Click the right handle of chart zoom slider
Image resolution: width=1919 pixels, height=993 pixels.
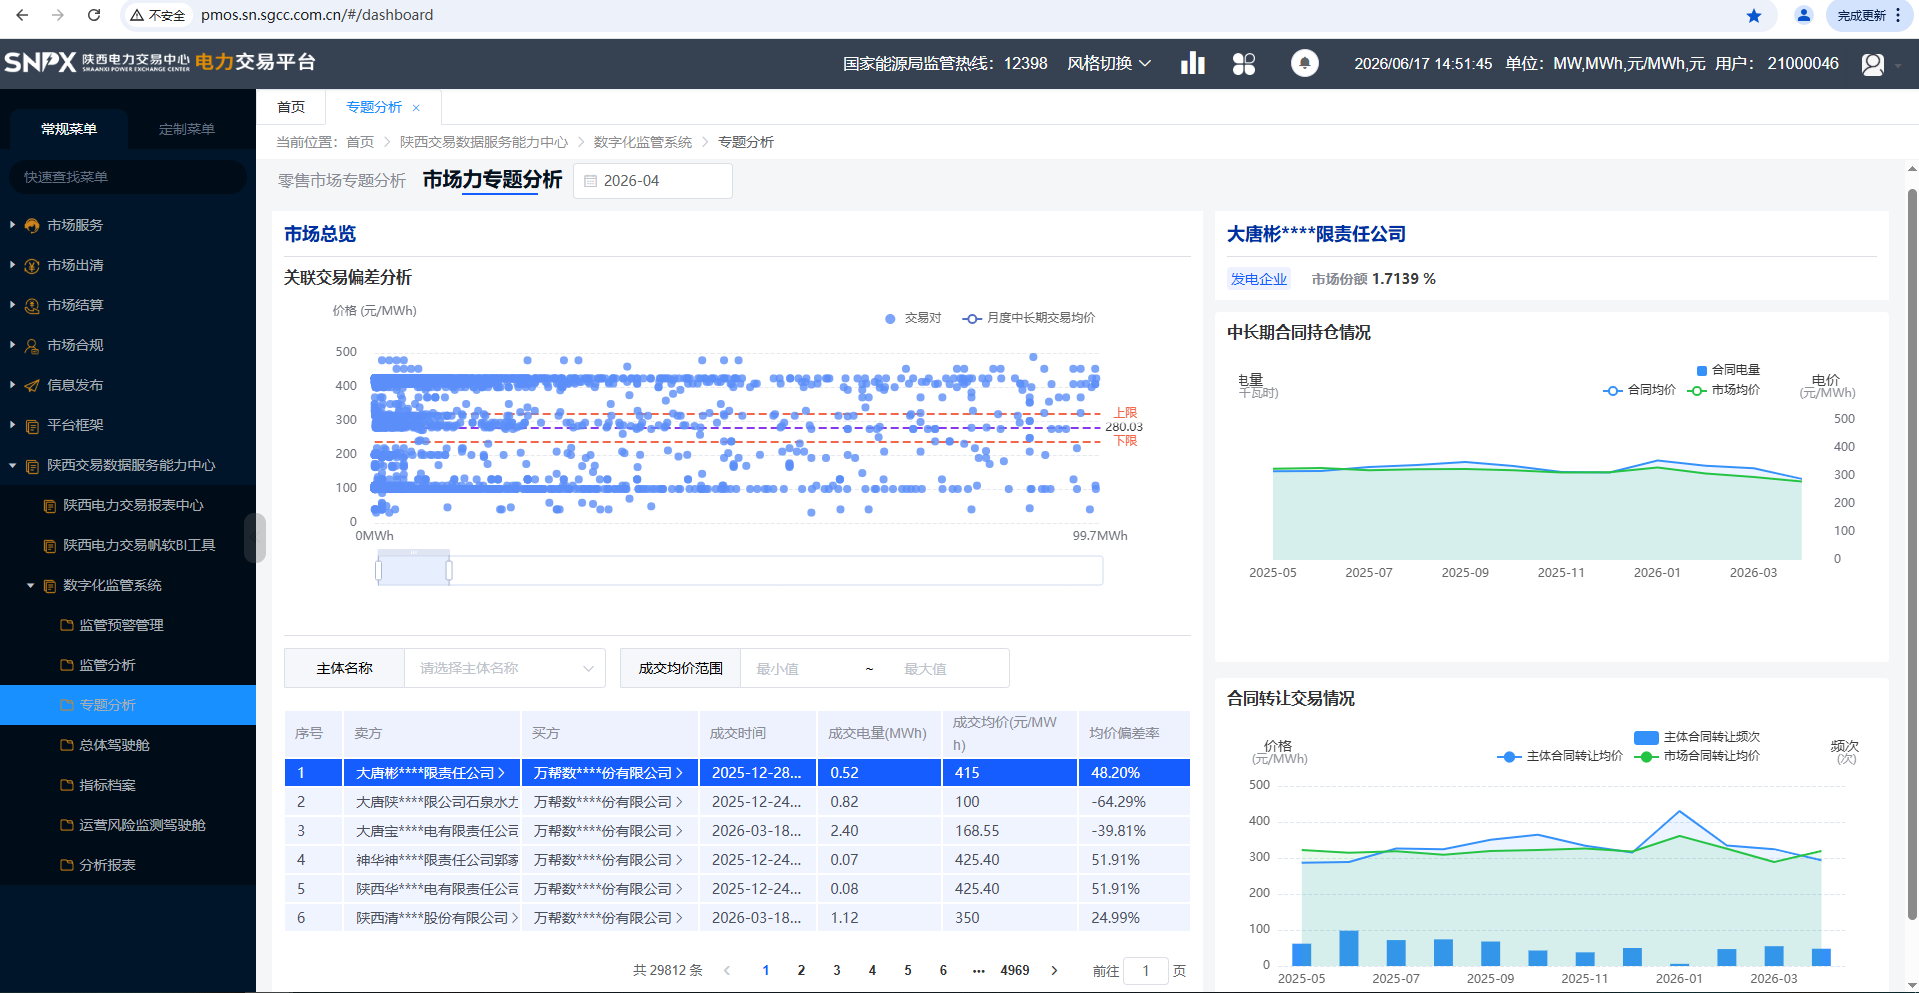pyautogui.click(x=449, y=570)
